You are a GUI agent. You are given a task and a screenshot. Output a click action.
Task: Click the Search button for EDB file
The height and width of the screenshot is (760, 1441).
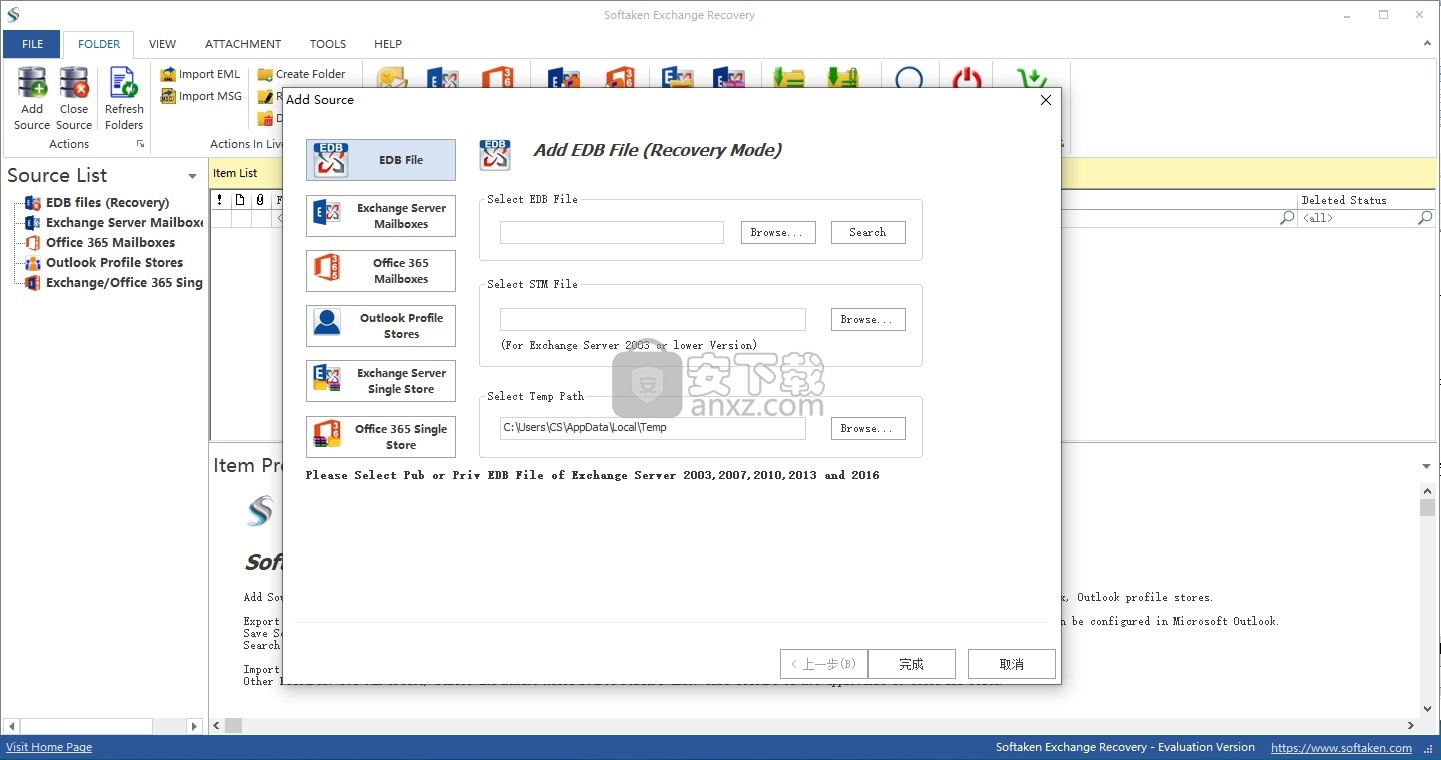pos(868,232)
